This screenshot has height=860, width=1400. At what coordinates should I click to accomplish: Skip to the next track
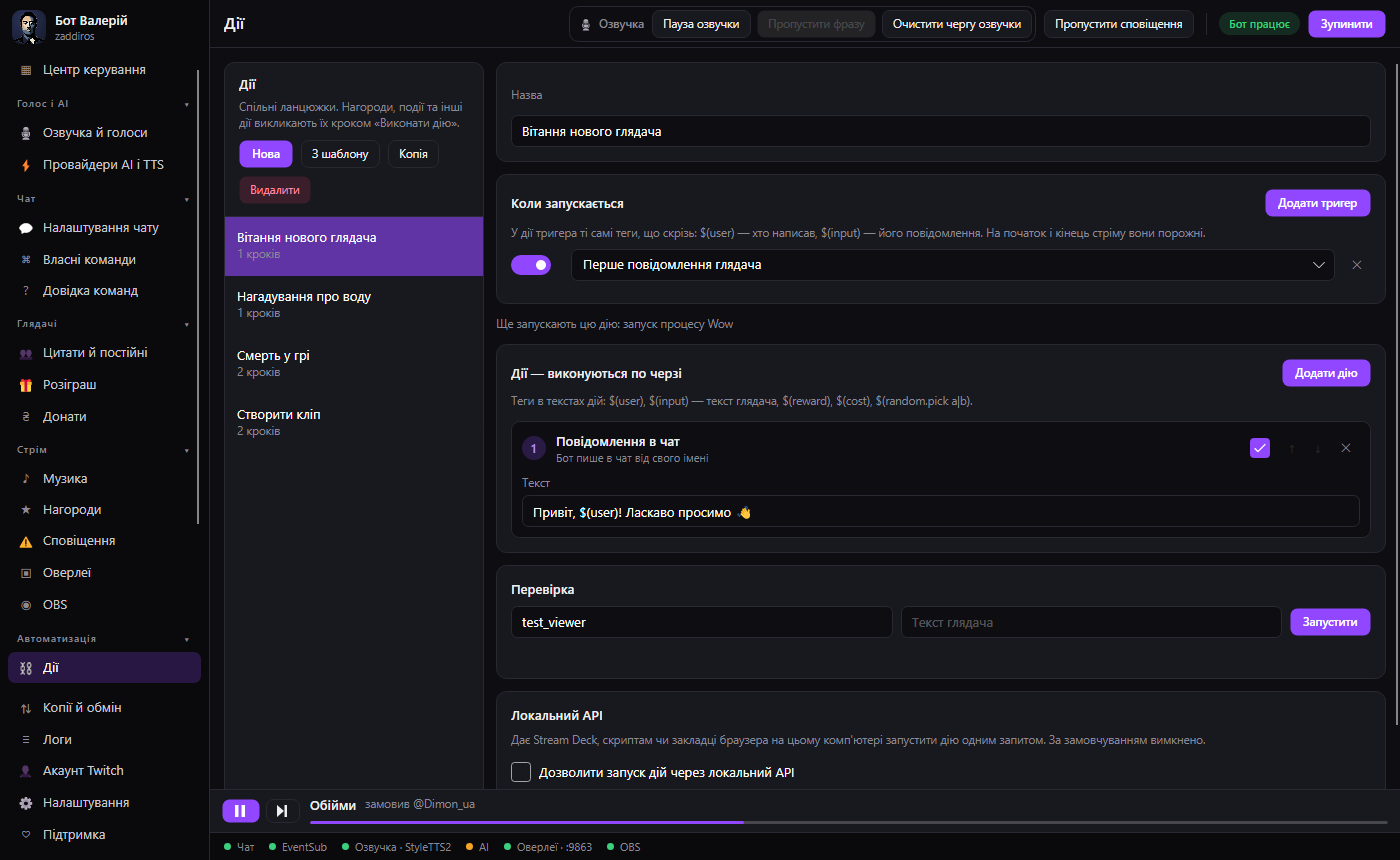point(282,811)
